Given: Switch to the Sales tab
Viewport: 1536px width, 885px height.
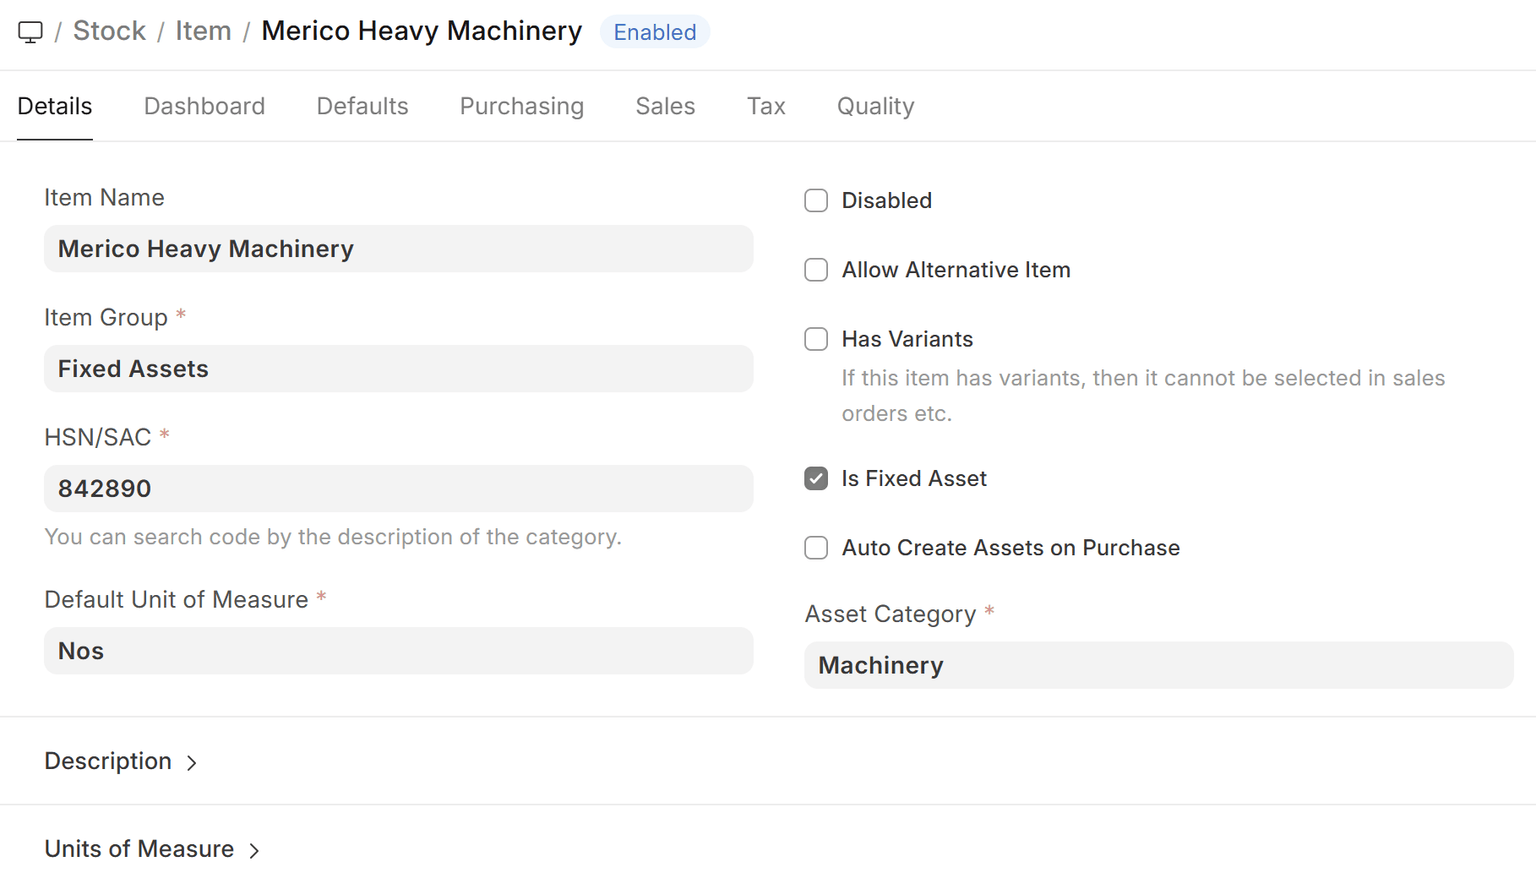Looking at the screenshot, I should click(x=665, y=106).
